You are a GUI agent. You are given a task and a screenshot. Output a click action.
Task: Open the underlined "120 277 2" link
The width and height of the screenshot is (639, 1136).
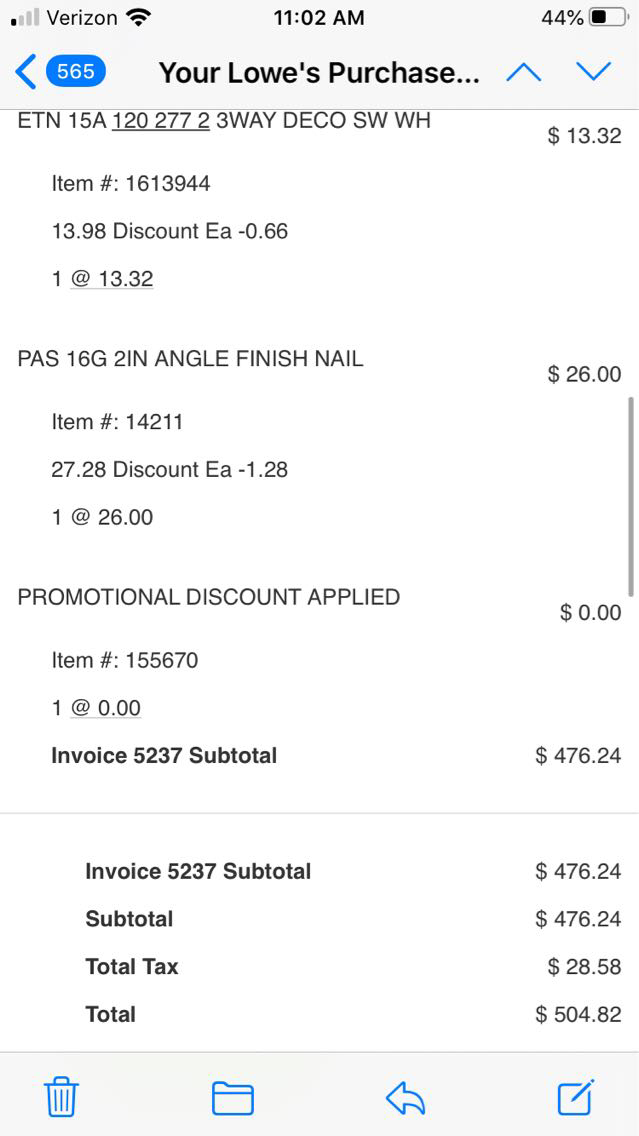[161, 121]
